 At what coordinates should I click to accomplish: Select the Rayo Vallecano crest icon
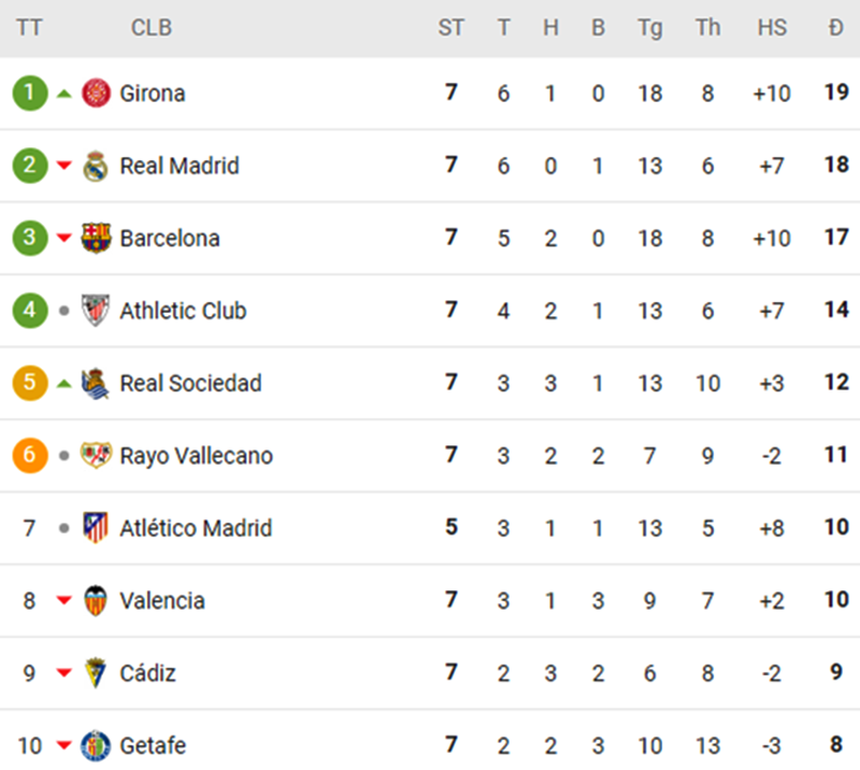[x=95, y=456]
